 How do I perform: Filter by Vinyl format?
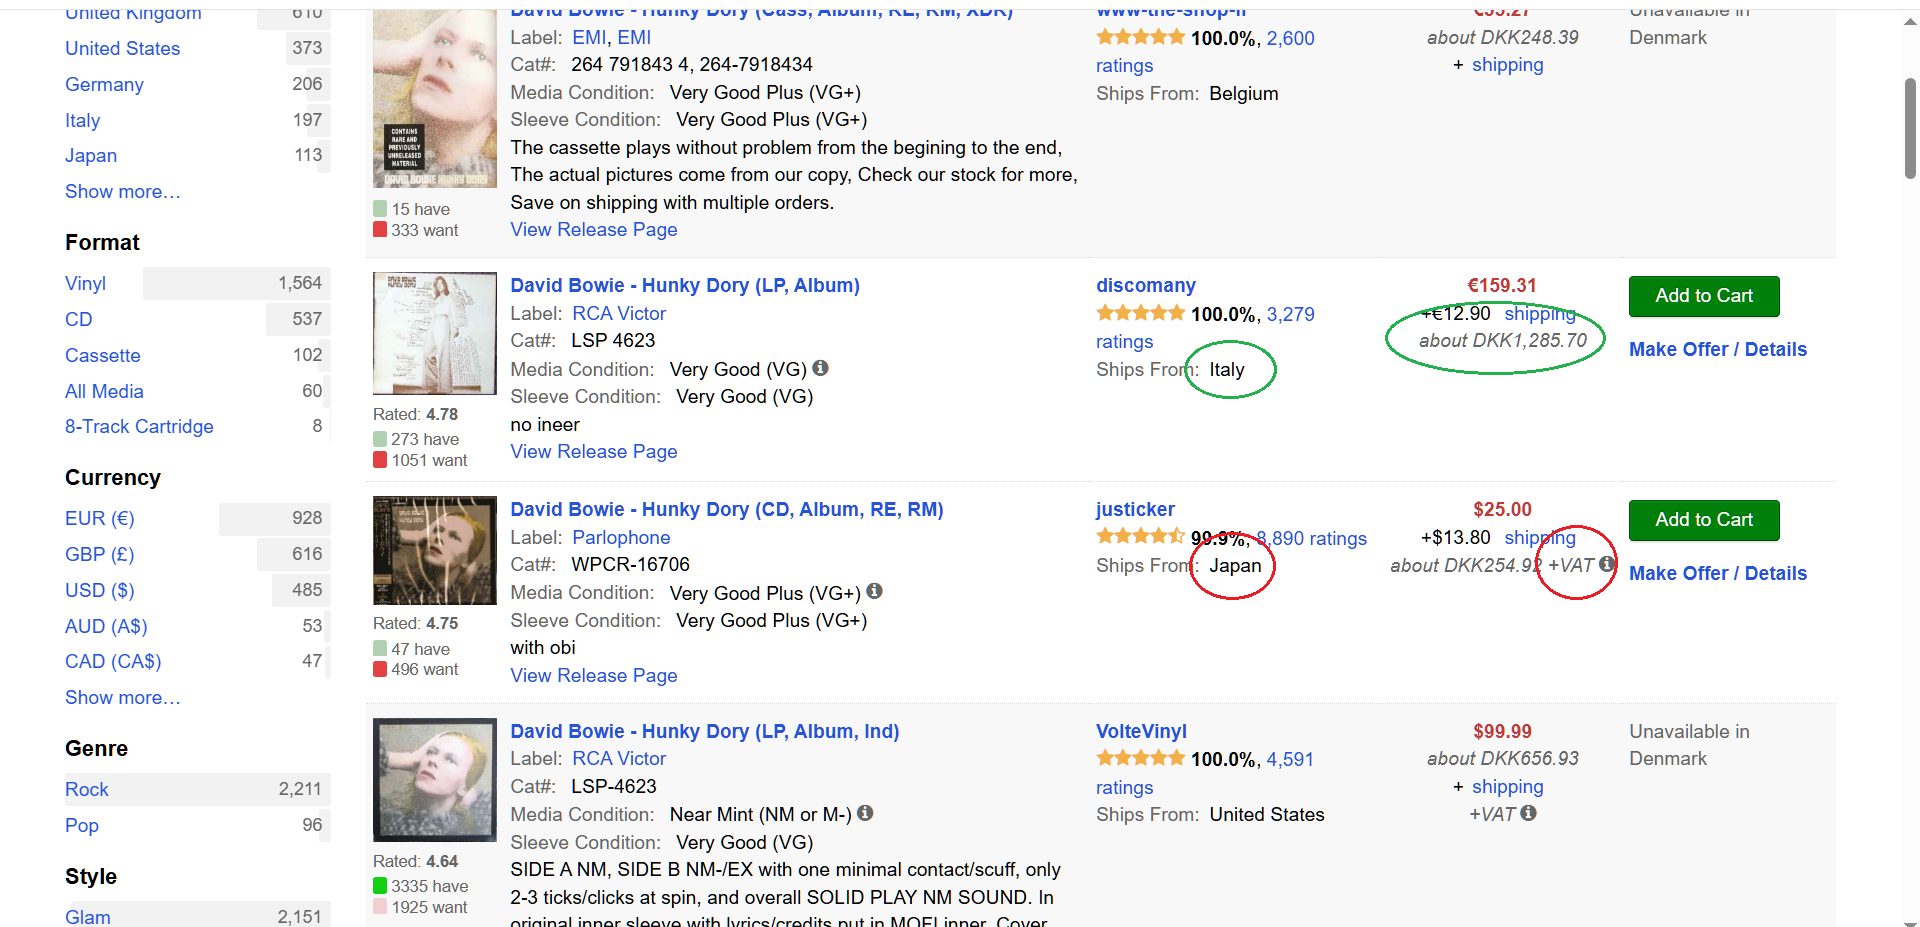[85, 283]
